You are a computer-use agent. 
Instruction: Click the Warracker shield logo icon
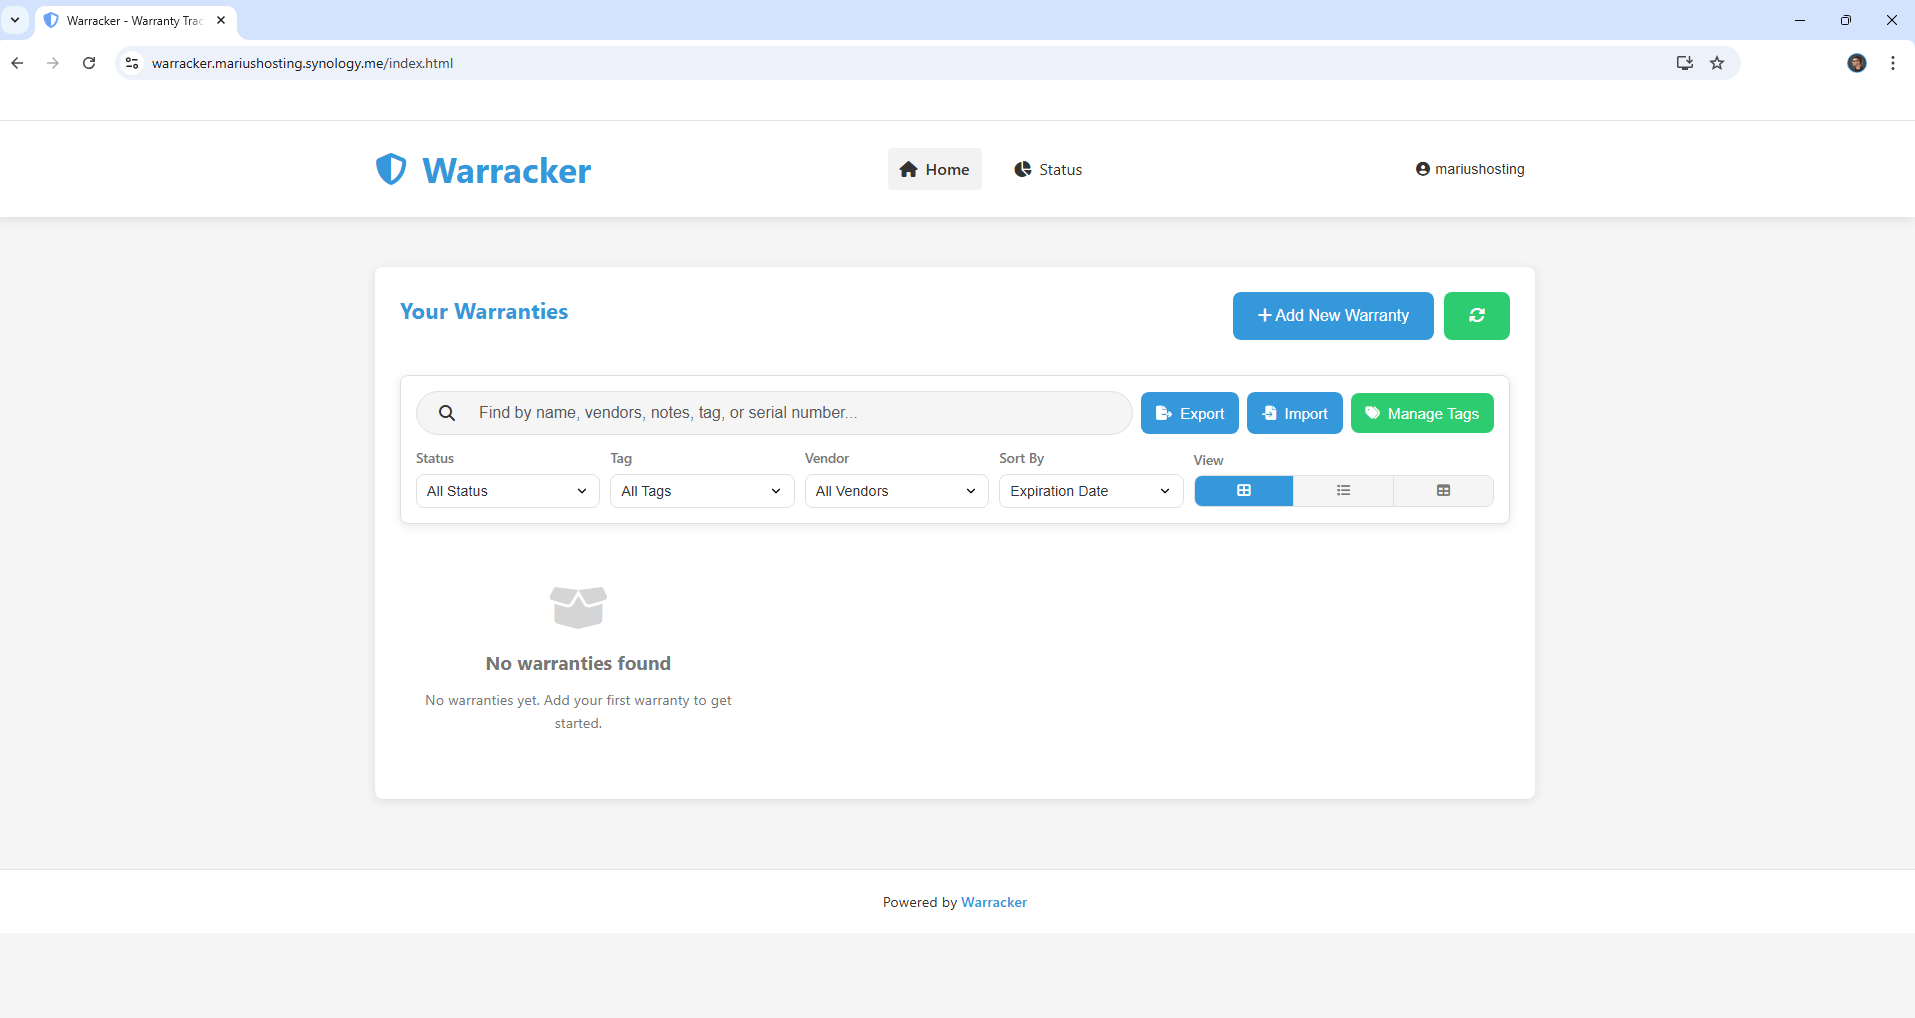(x=391, y=169)
